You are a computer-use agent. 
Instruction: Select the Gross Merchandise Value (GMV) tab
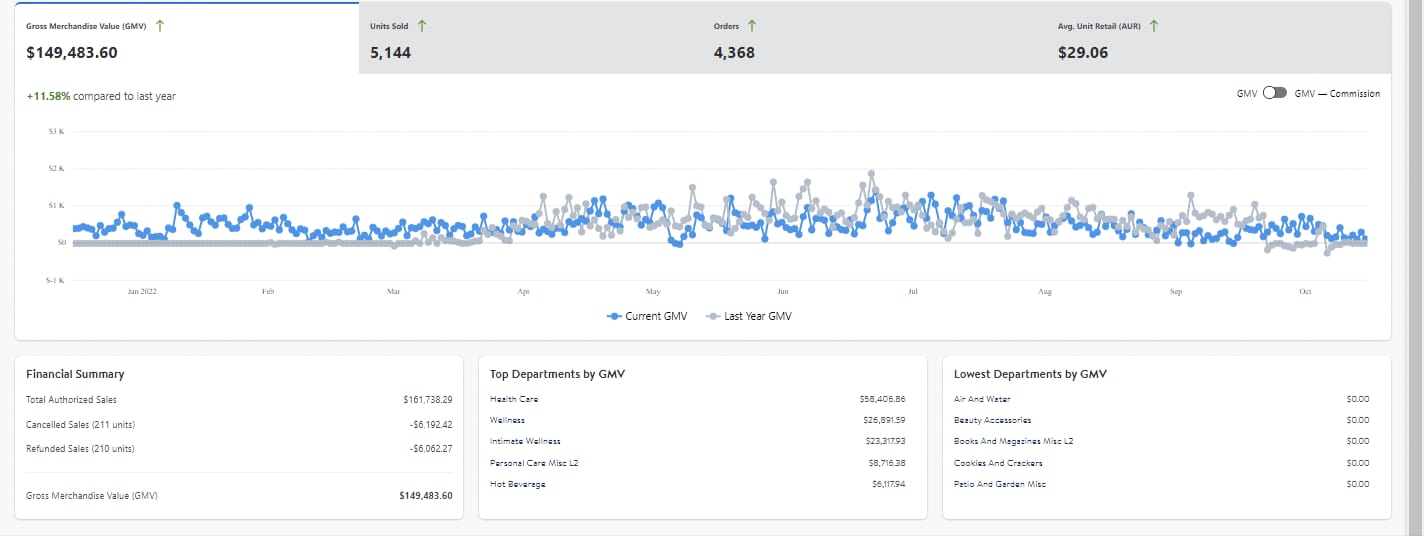pyautogui.click(x=187, y=38)
